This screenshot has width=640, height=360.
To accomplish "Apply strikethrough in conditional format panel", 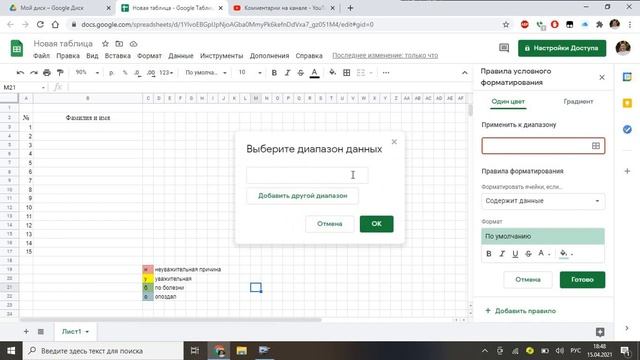I will pos(528,254).
